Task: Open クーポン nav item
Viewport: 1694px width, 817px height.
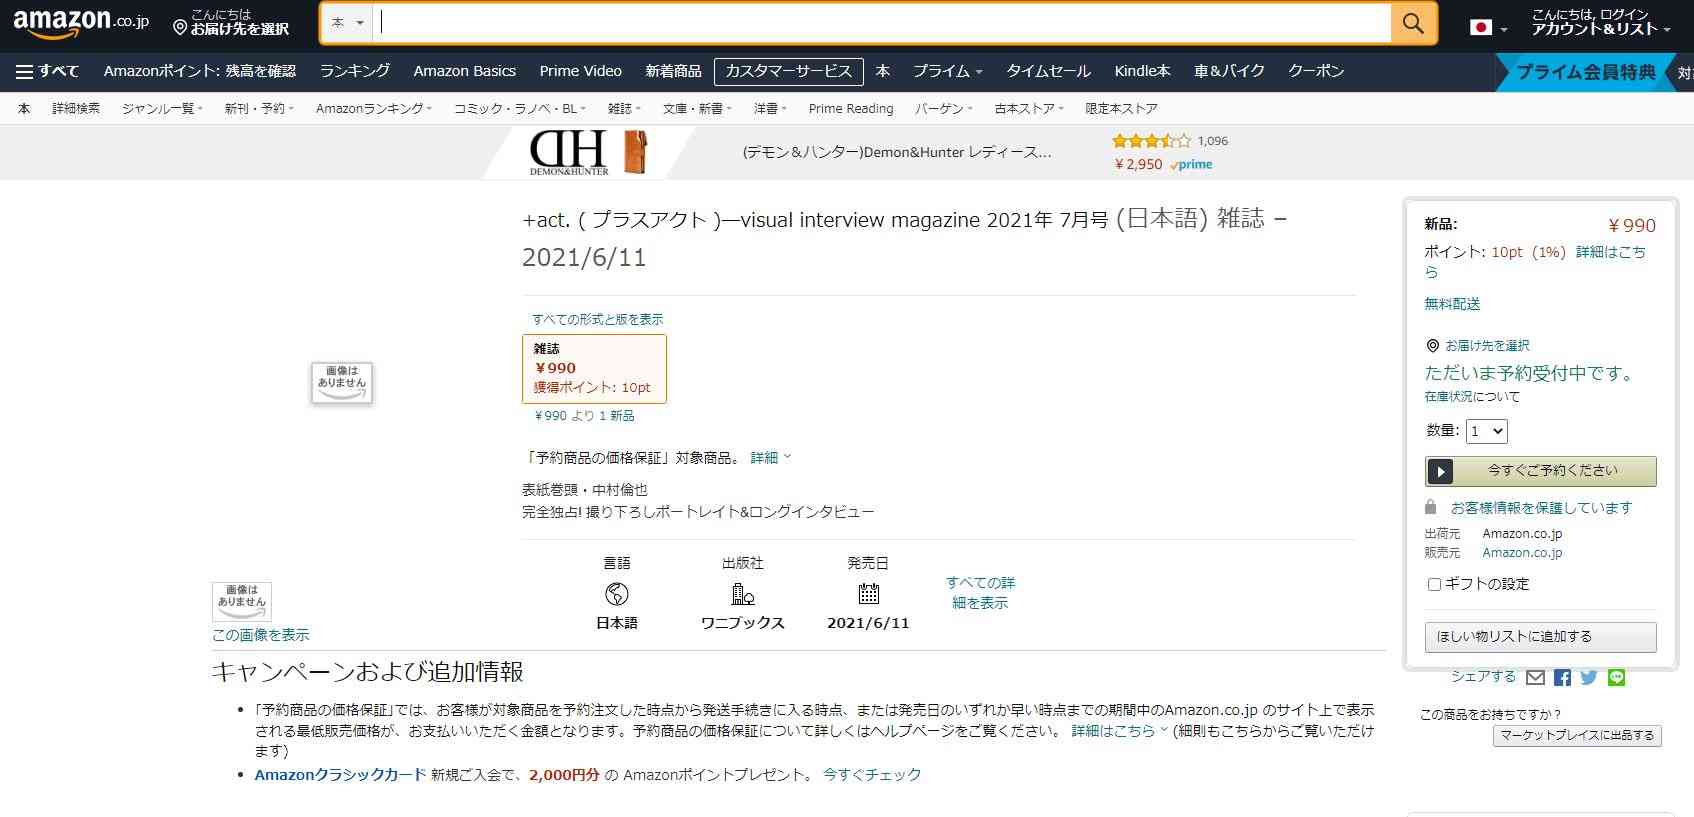Action: point(1316,71)
